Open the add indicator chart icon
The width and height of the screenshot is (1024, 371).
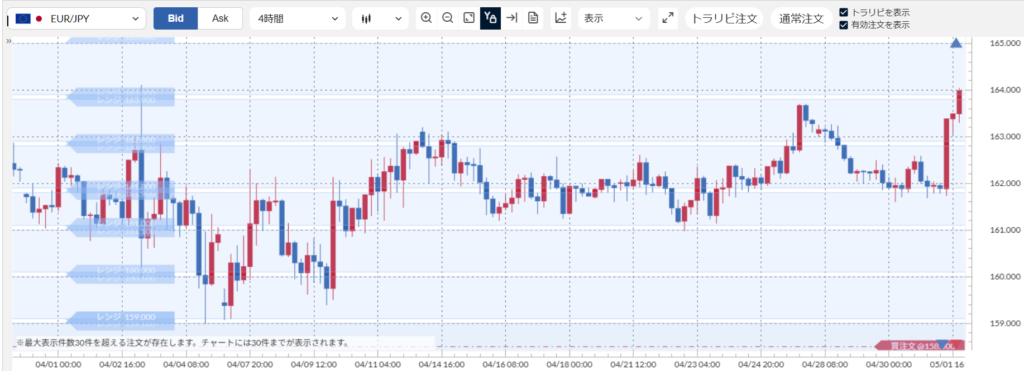[x=560, y=18]
